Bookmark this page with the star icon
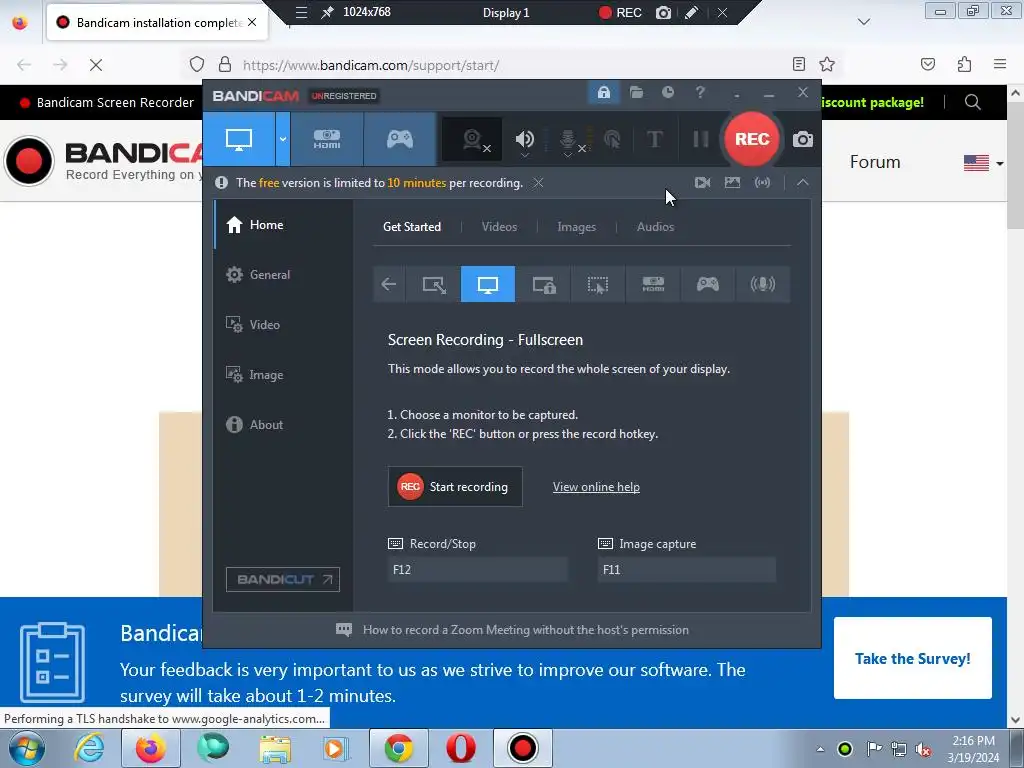This screenshot has height=768, width=1024. click(827, 64)
